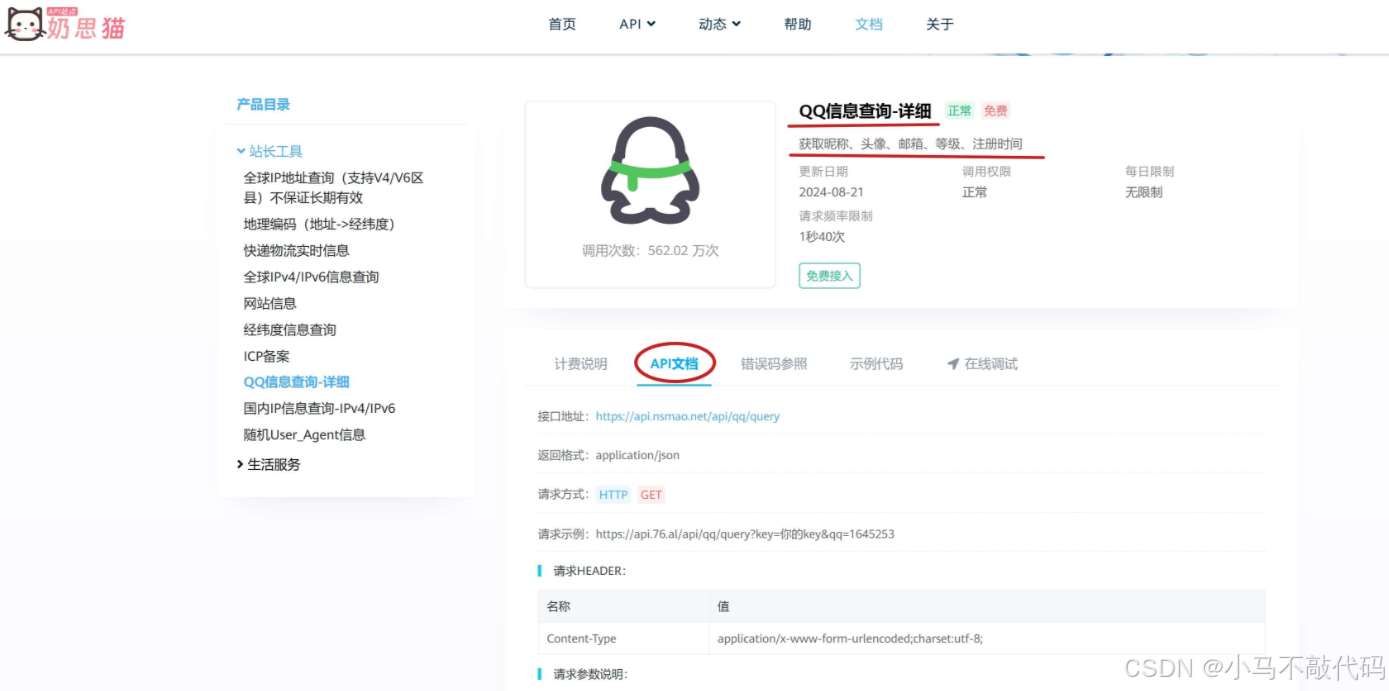1389x691 pixels.
Task: Click the application/json return format text
Action: 637,455
